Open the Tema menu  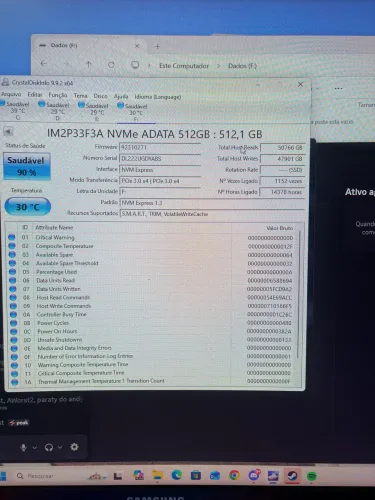80,96
